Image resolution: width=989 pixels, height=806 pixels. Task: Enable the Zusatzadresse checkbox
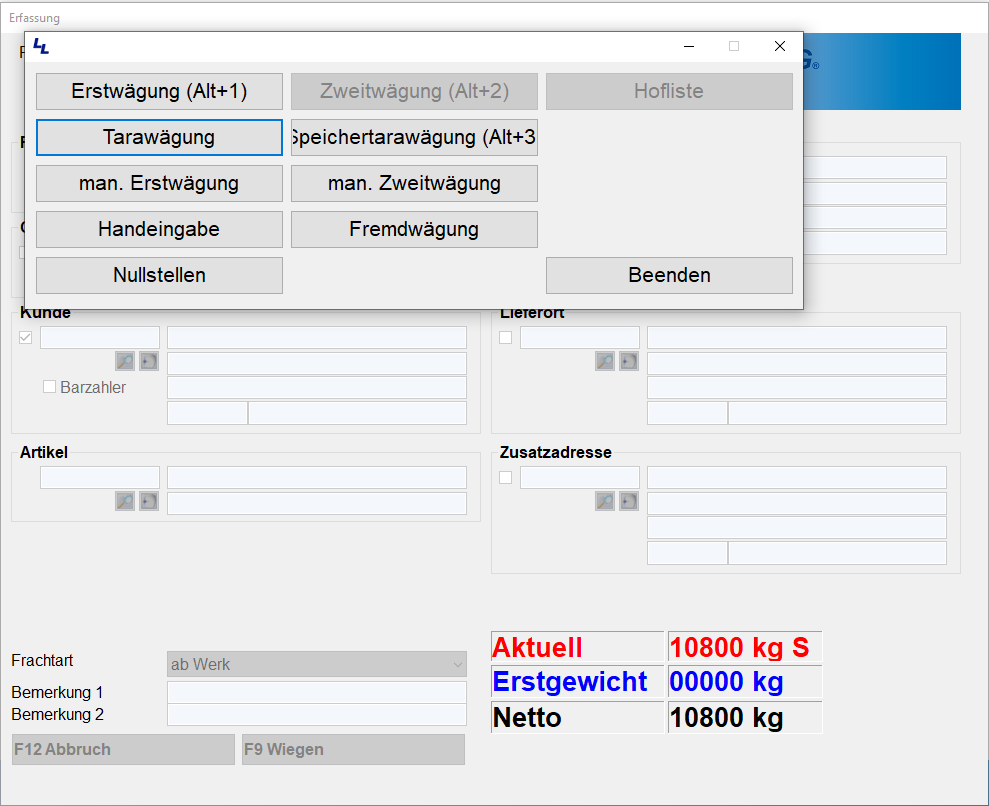(505, 477)
